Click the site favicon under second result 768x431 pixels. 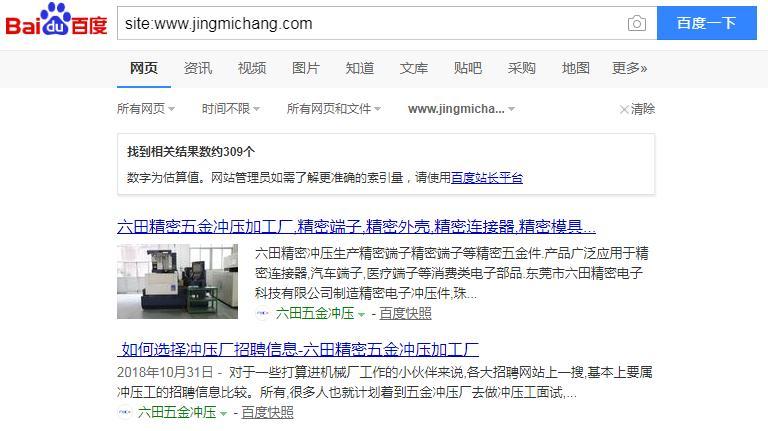[124, 412]
